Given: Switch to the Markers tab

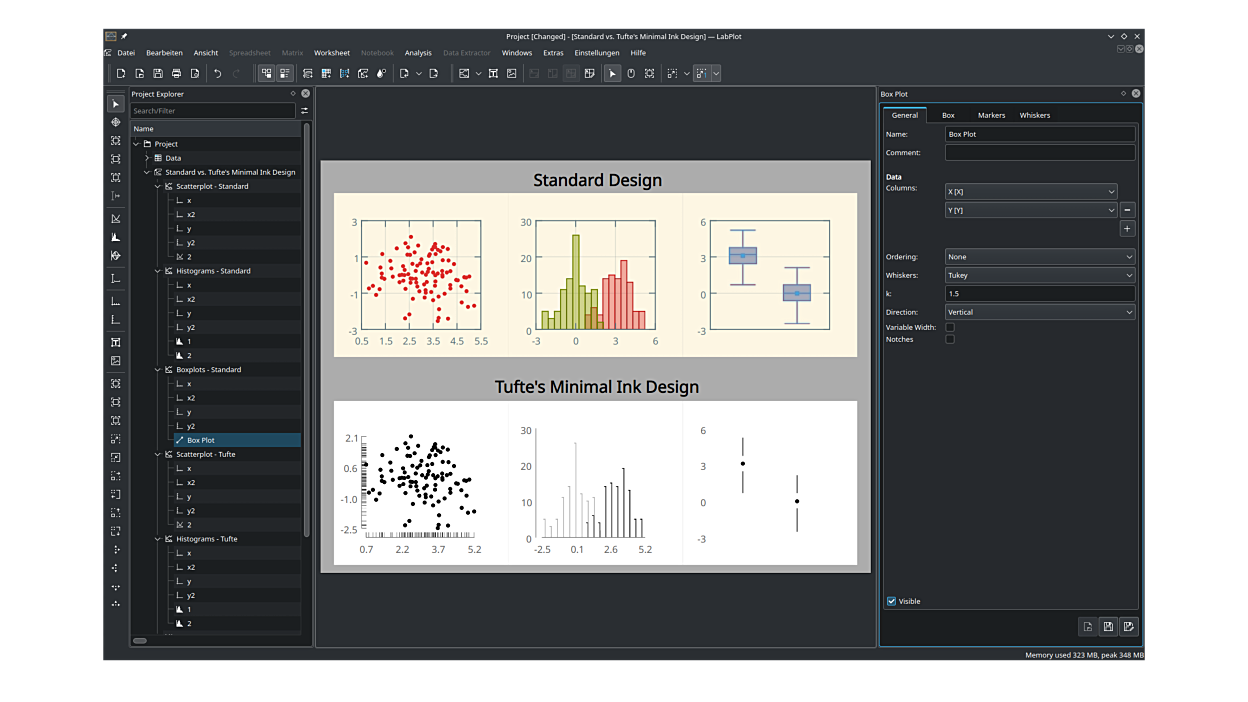Looking at the screenshot, I should [991, 115].
